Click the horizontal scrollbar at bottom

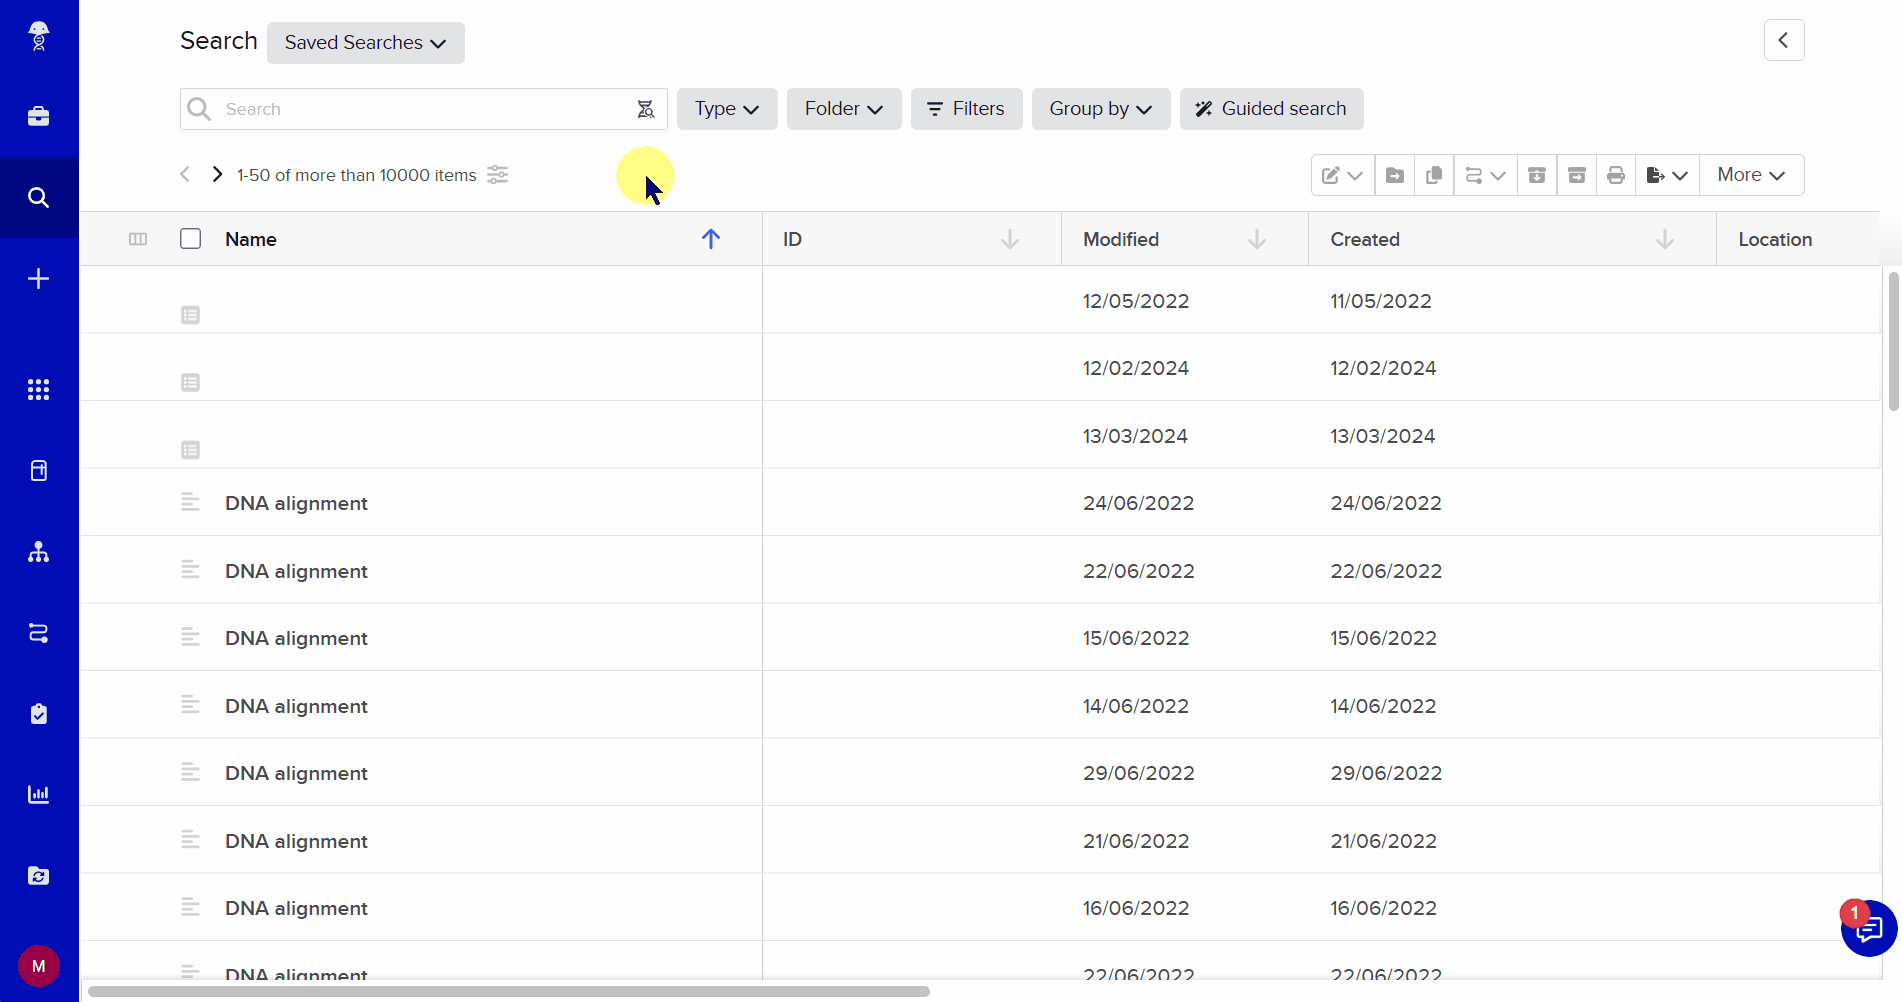509,992
